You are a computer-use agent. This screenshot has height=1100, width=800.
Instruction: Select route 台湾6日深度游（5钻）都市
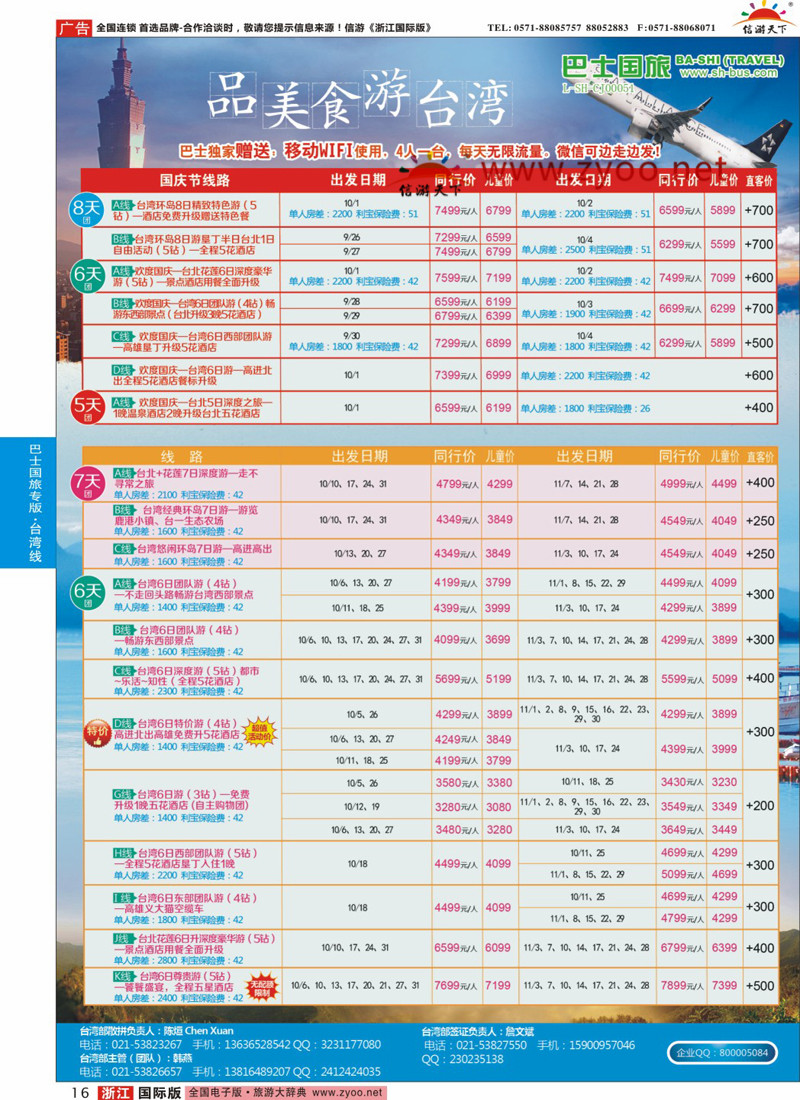click(186, 676)
